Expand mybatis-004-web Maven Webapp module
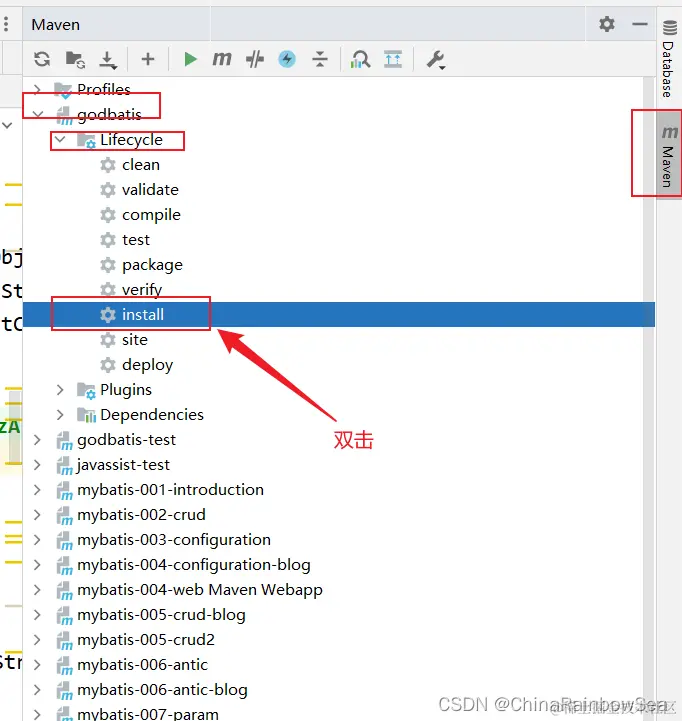This screenshot has width=682, height=721. pyautogui.click(x=38, y=590)
